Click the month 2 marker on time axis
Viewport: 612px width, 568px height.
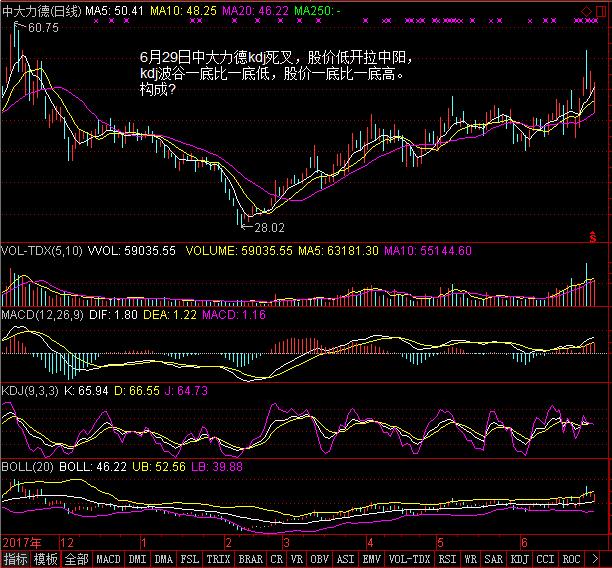pyautogui.click(x=228, y=543)
